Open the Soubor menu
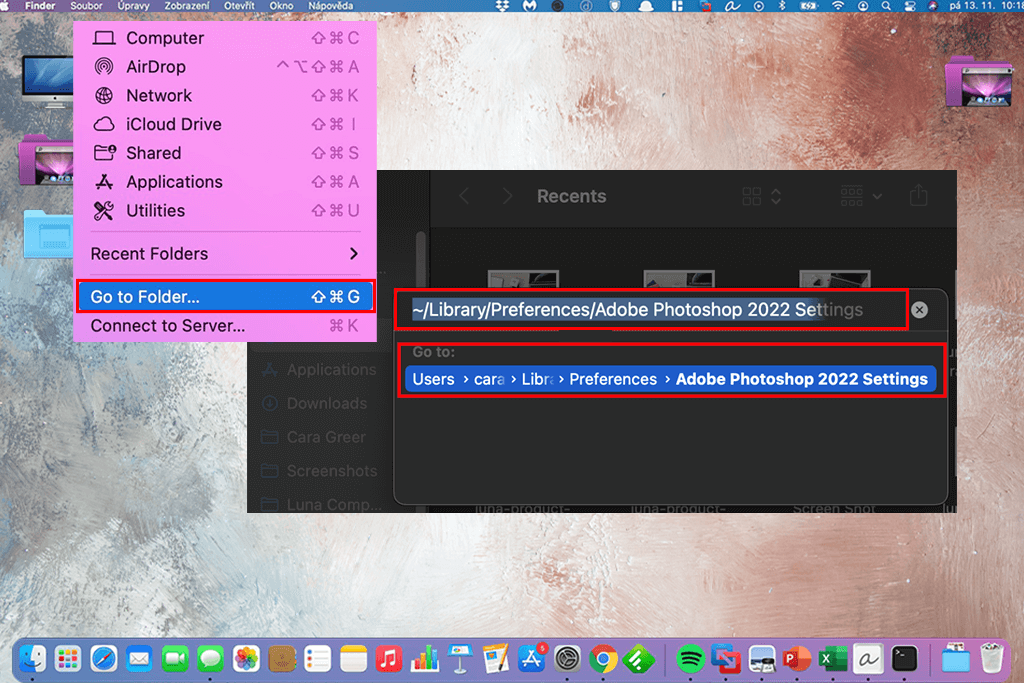 coord(86,6)
